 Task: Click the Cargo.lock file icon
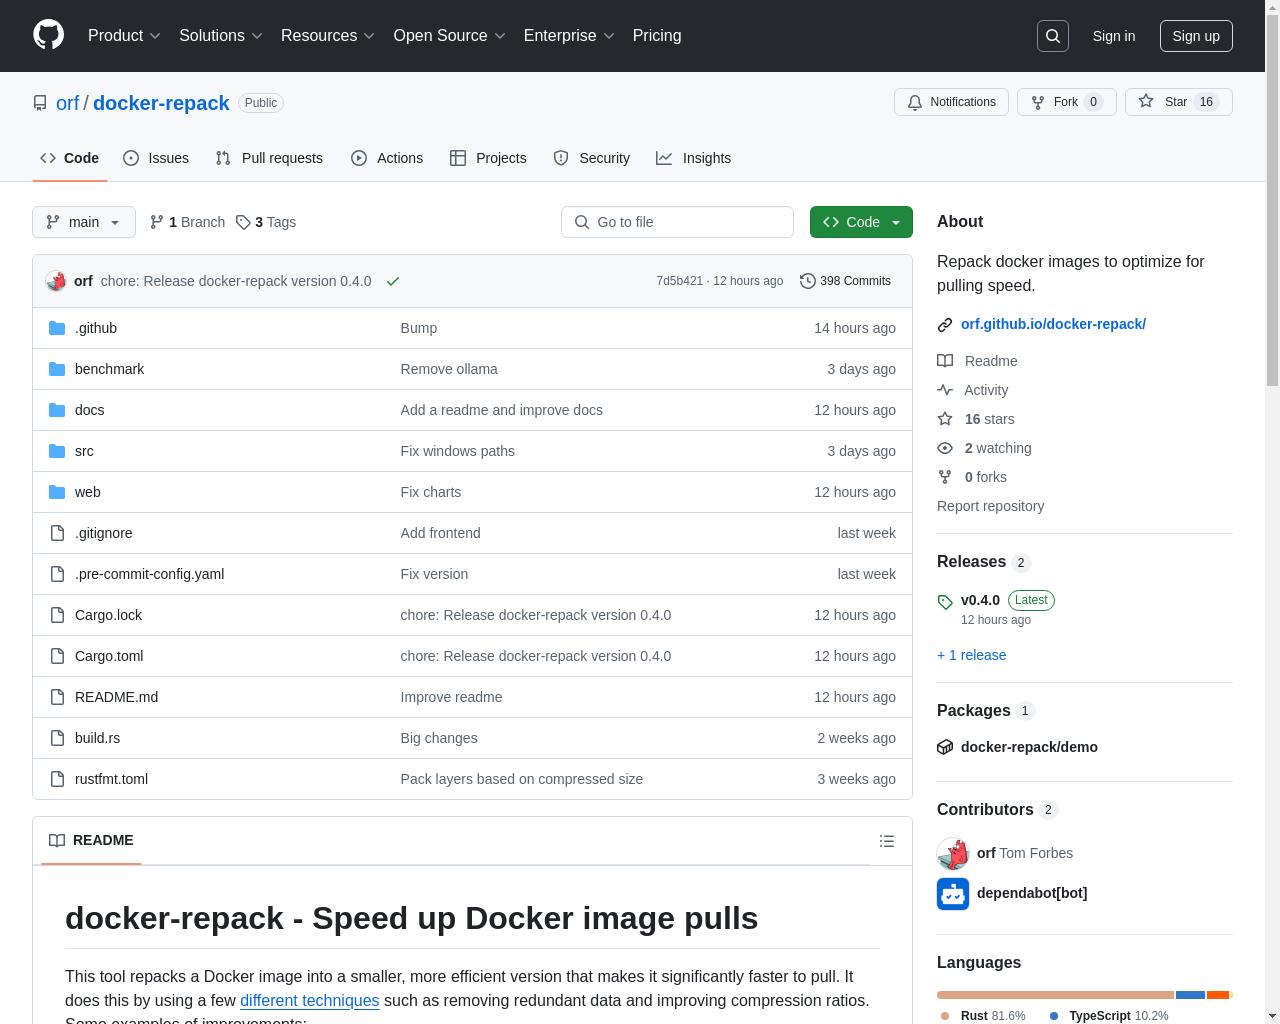(x=57, y=615)
